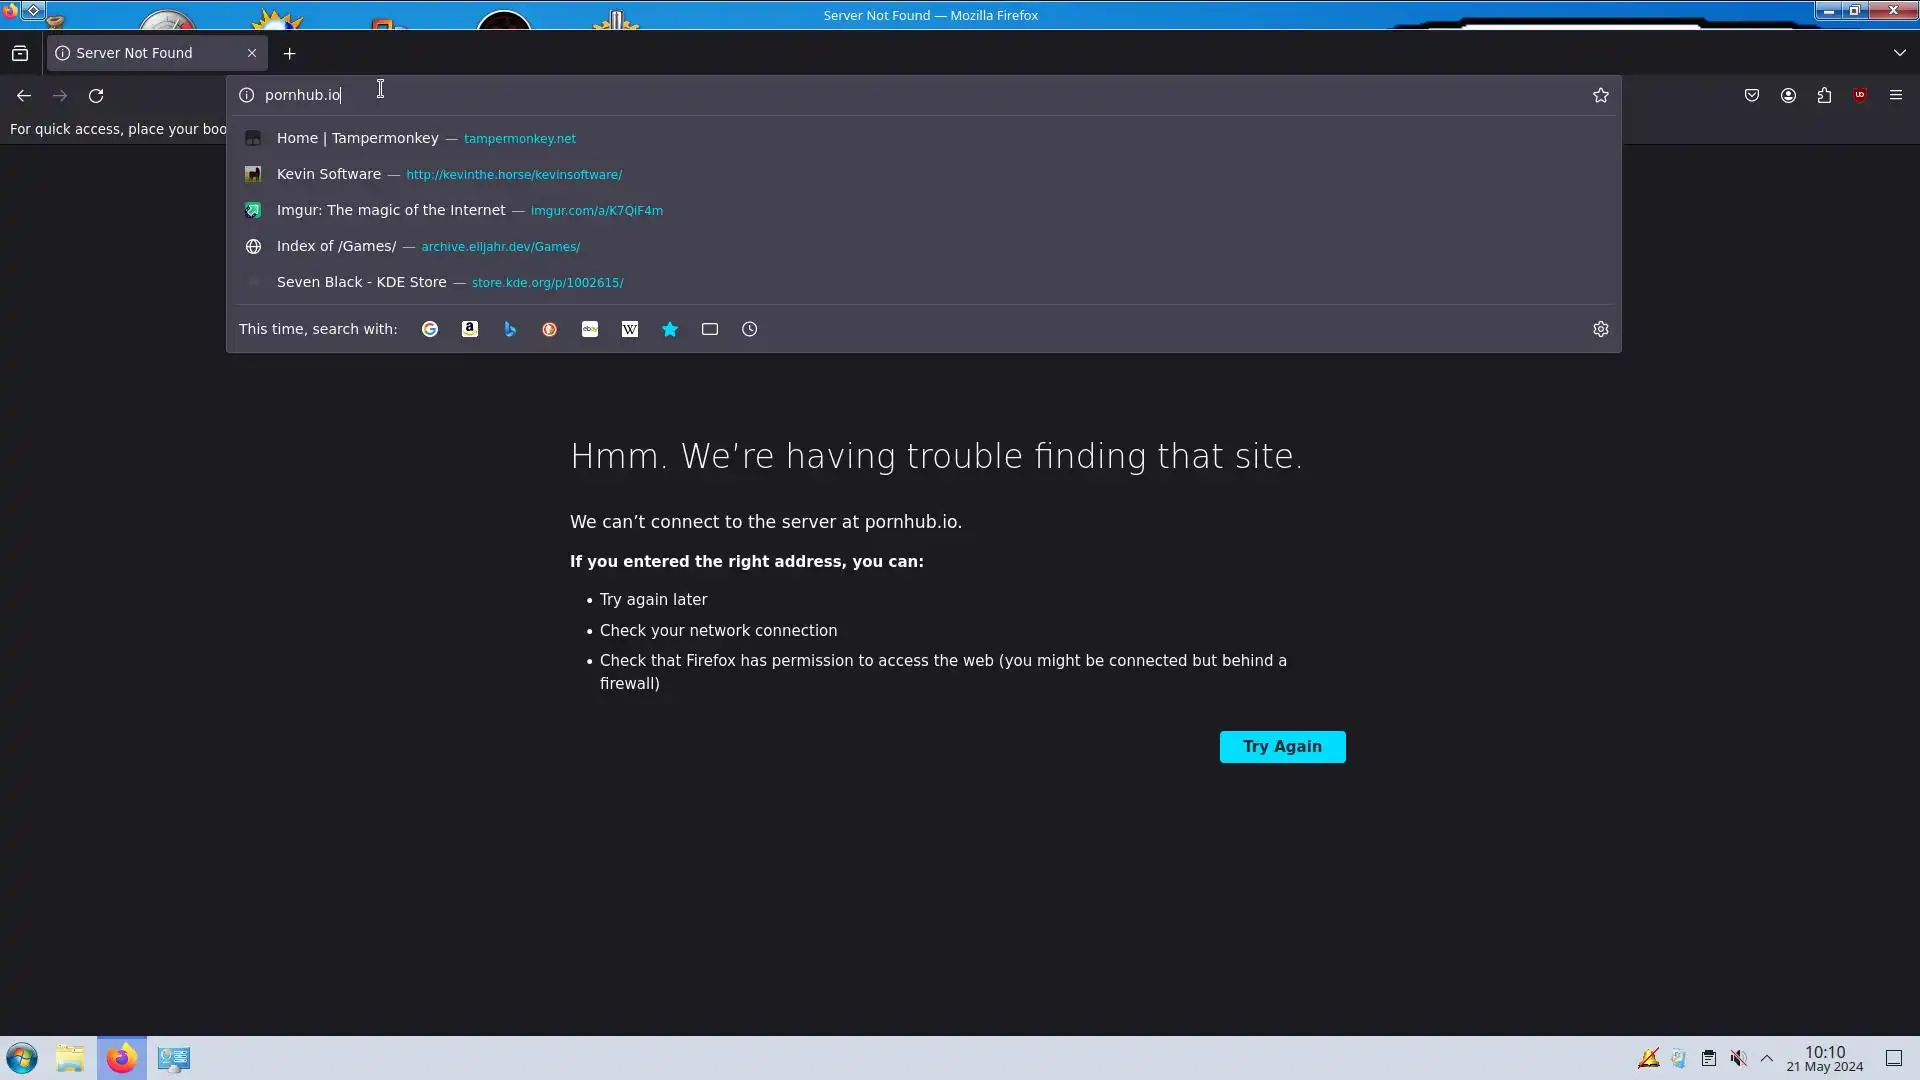The height and width of the screenshot is (1080, 1920).
Task: Search with DuckDuckGo one-off engine
Action: point(550,329)
